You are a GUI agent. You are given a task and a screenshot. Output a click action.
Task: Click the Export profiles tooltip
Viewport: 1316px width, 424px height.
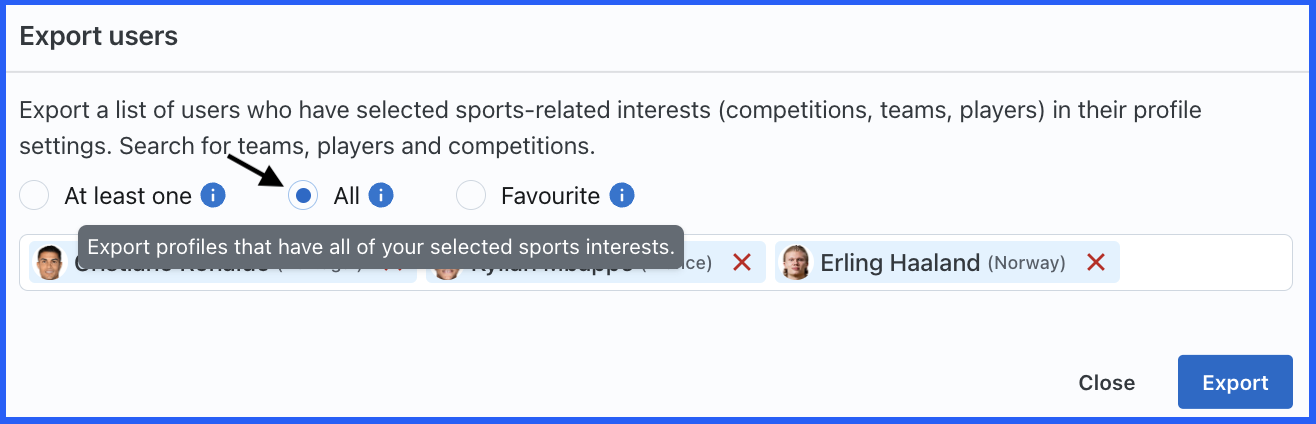(380, 246)
